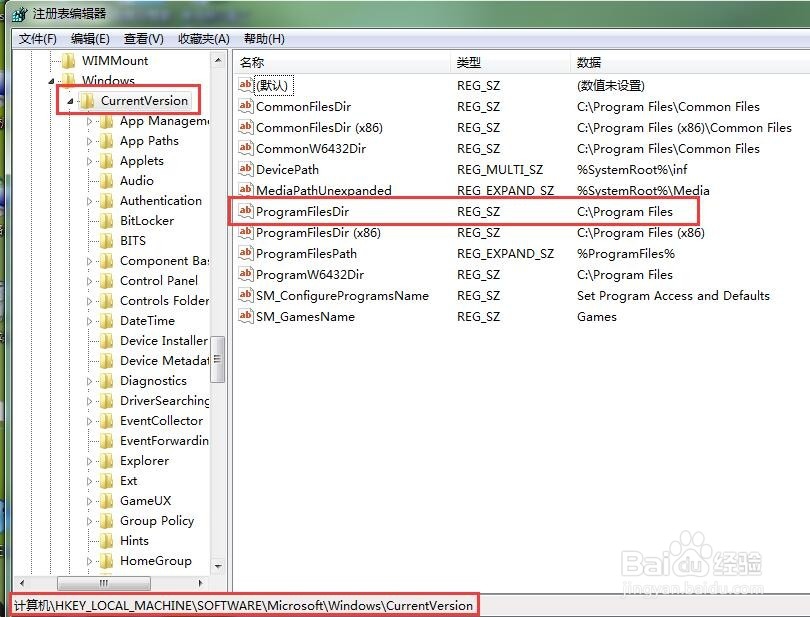Click the ProgramW6432Dir value icon
Image resolution: width=810 pixels, height=617 pixels.
pyautogui.click(x=245, y=274)
